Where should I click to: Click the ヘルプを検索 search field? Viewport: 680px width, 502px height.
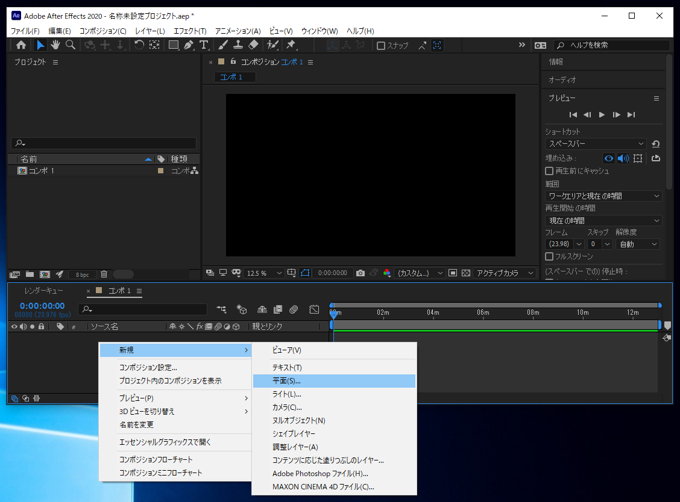611,45
